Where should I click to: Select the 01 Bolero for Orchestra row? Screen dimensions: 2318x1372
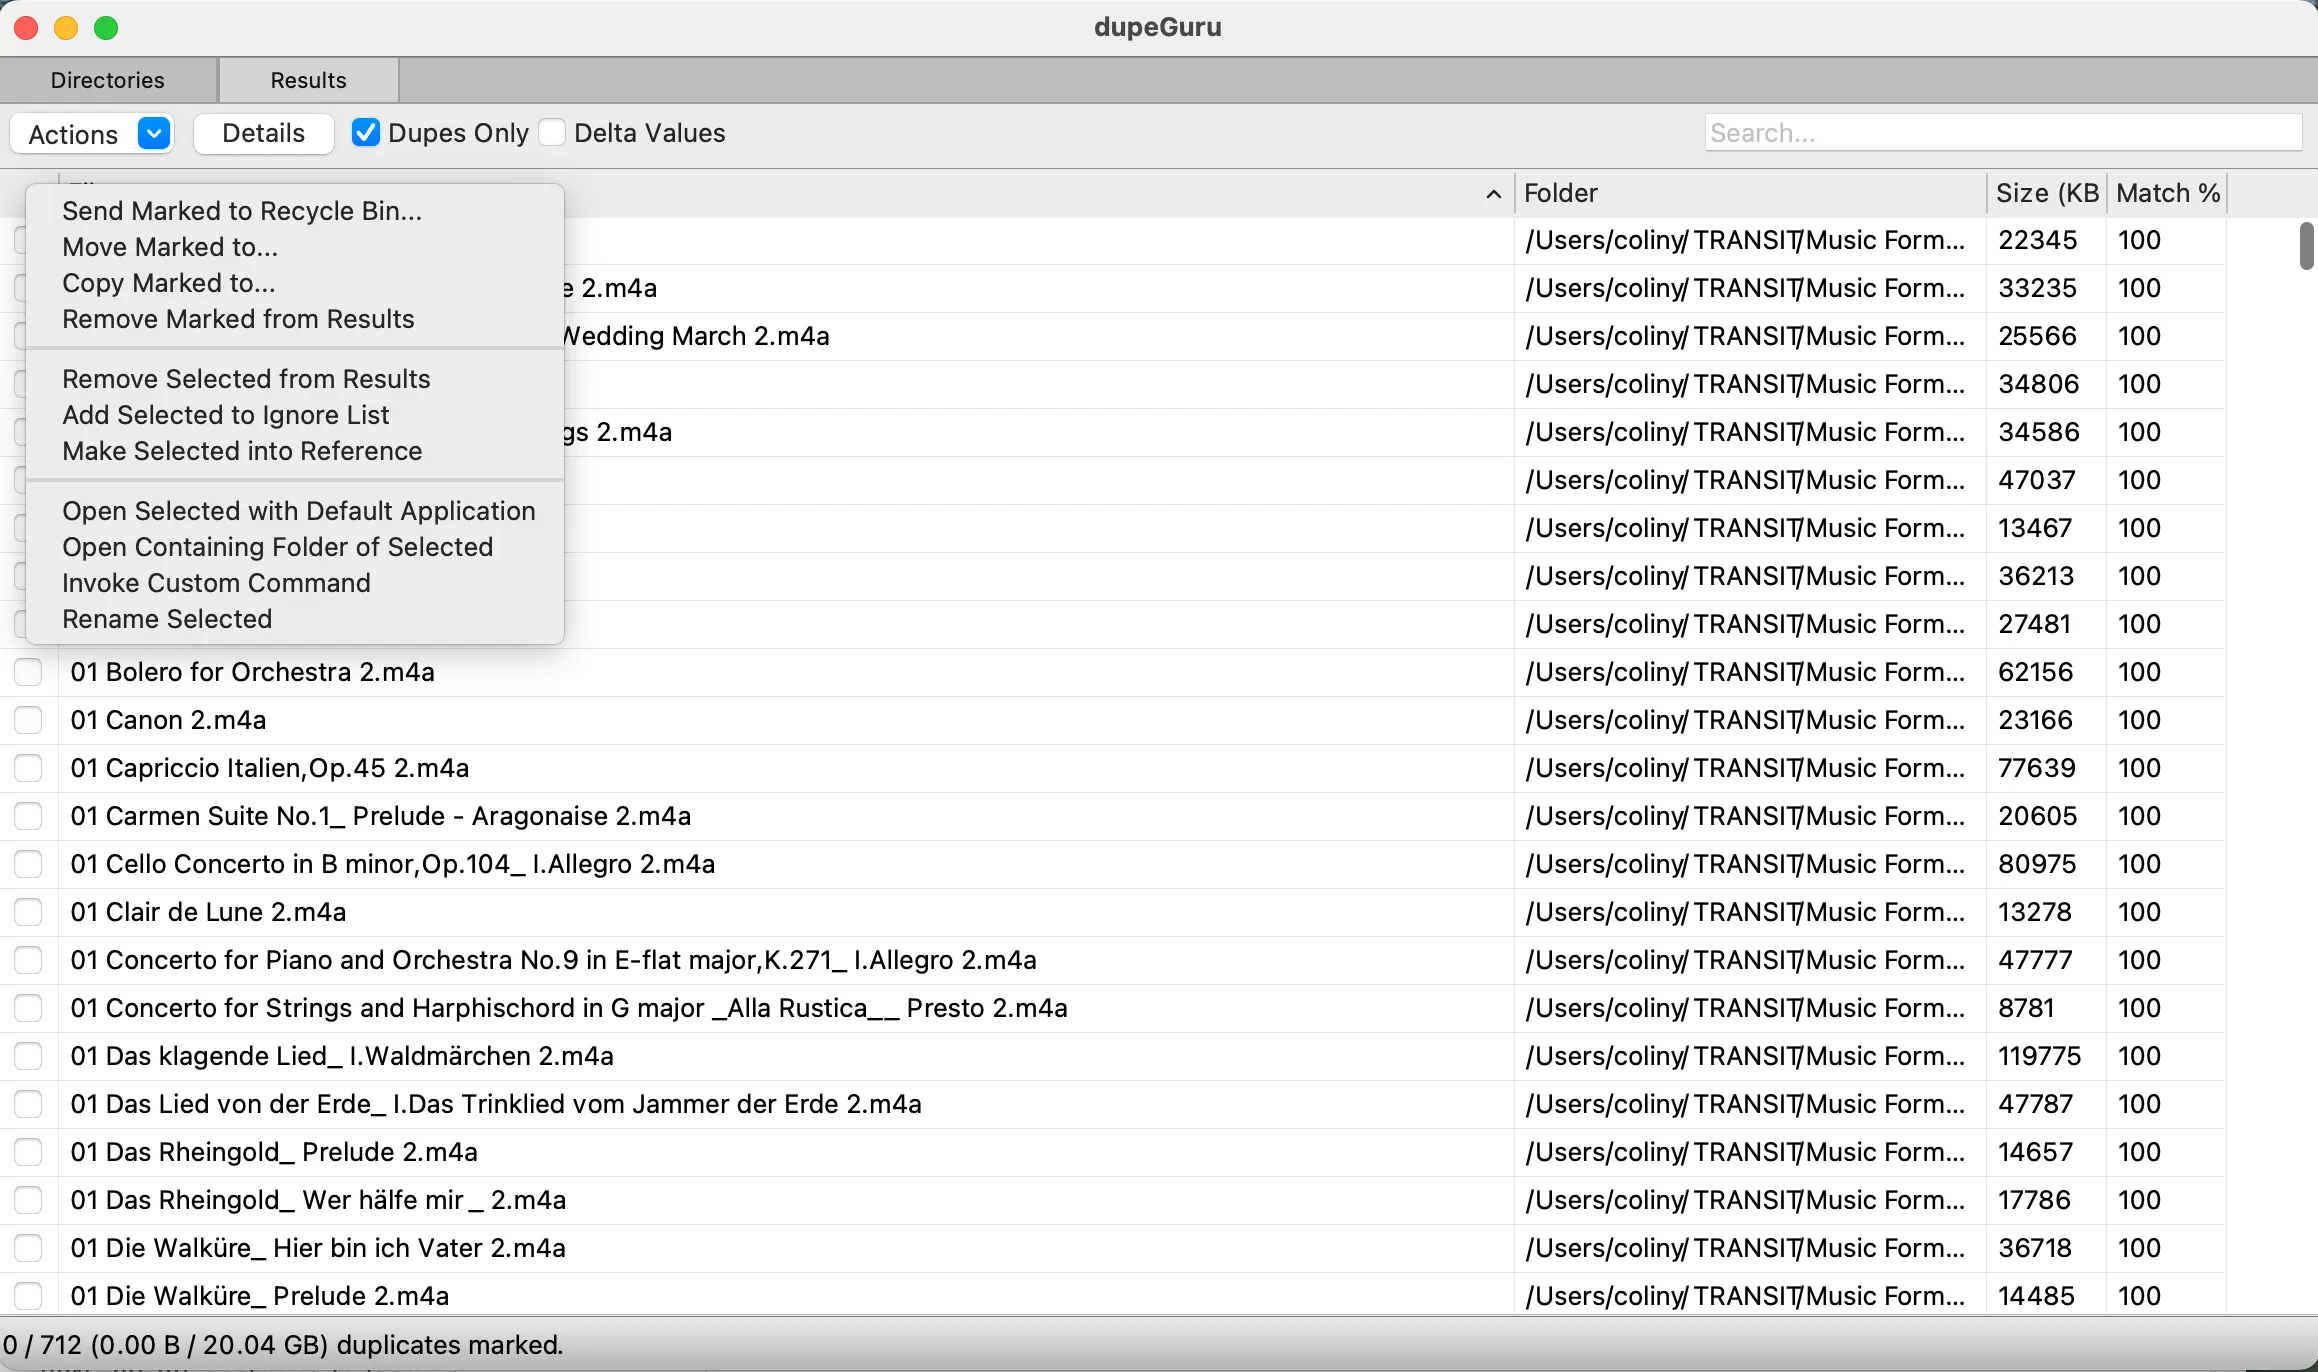252,672
